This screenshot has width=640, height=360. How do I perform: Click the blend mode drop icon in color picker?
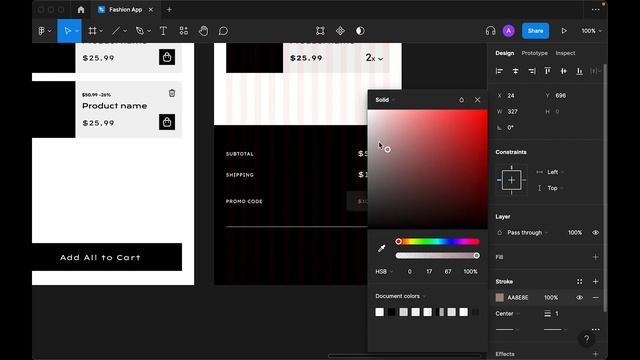coord(461,100)
